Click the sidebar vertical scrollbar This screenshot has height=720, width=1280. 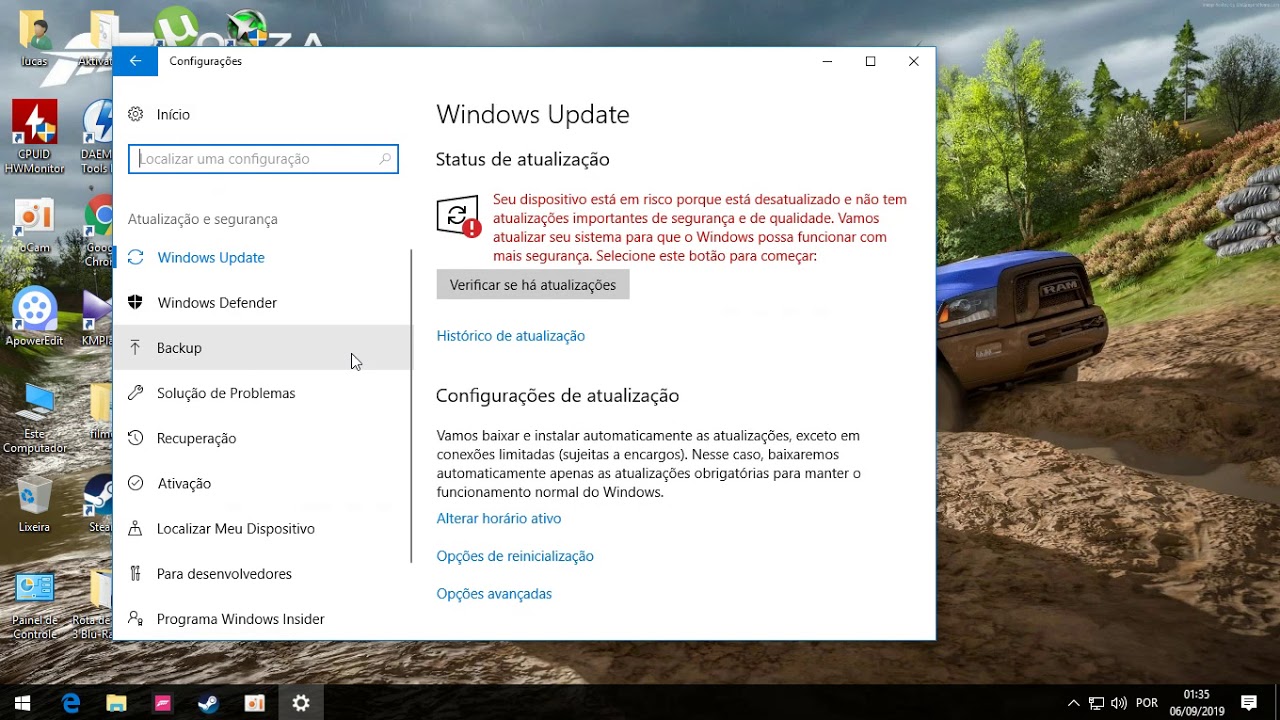(x=412, y=406)
